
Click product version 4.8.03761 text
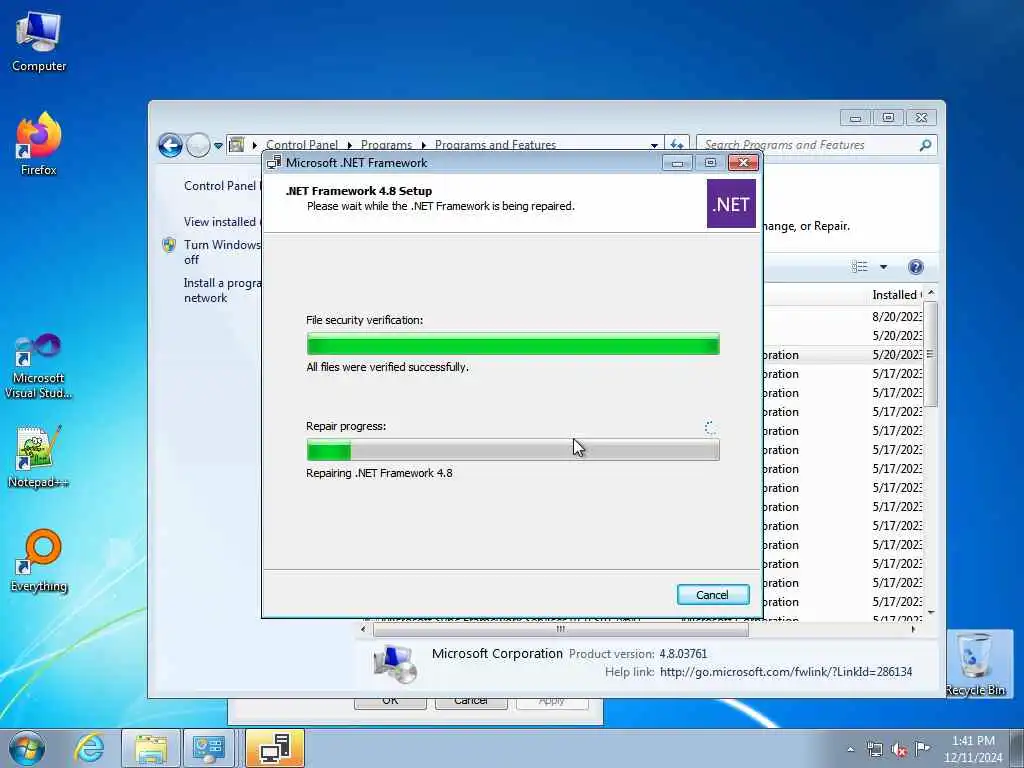[682, 653]
